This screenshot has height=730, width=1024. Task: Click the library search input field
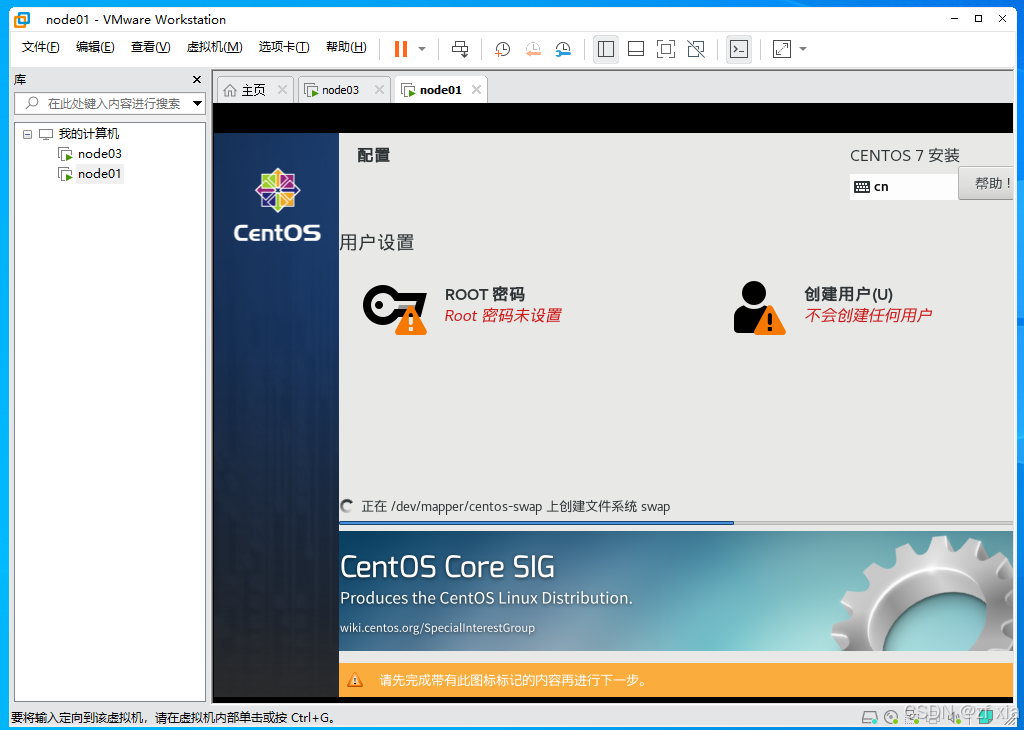110,103
